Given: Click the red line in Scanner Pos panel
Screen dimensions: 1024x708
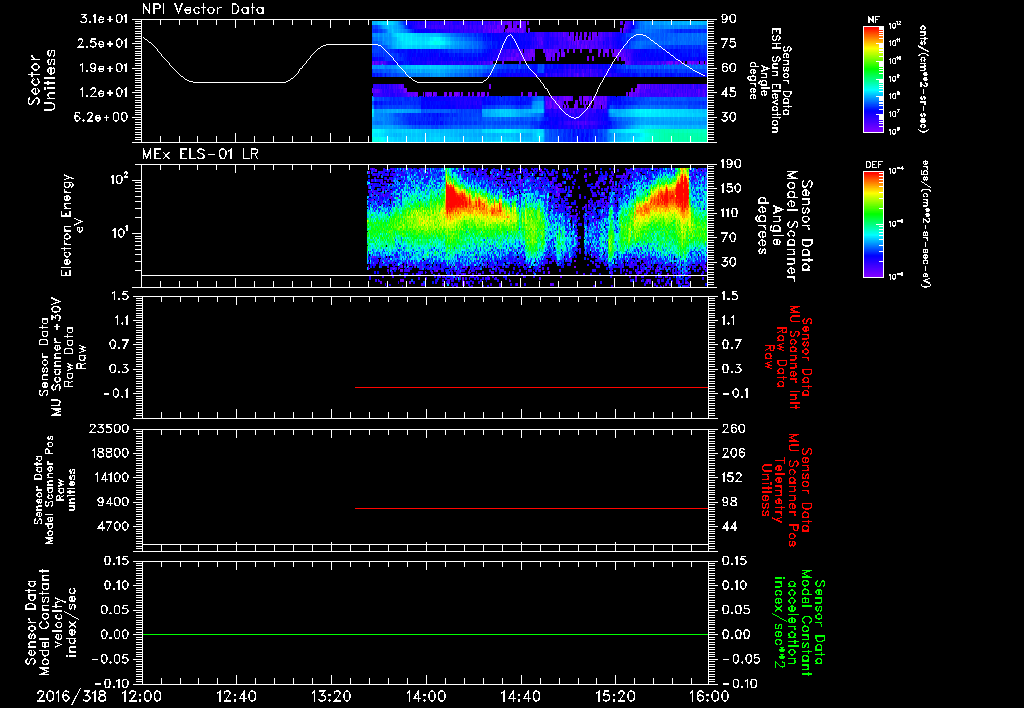Looking at the screenshot, I should [x=531, y=508].
